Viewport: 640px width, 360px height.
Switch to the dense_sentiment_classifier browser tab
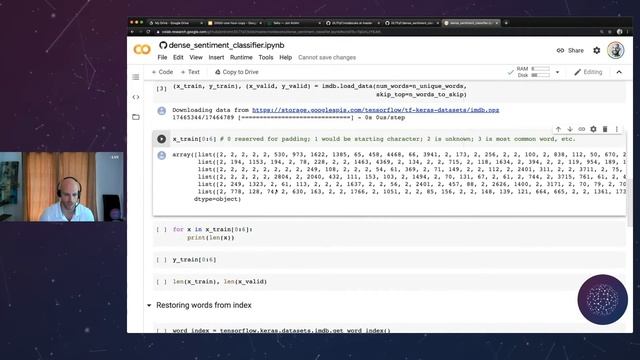[x=471, y=23]
